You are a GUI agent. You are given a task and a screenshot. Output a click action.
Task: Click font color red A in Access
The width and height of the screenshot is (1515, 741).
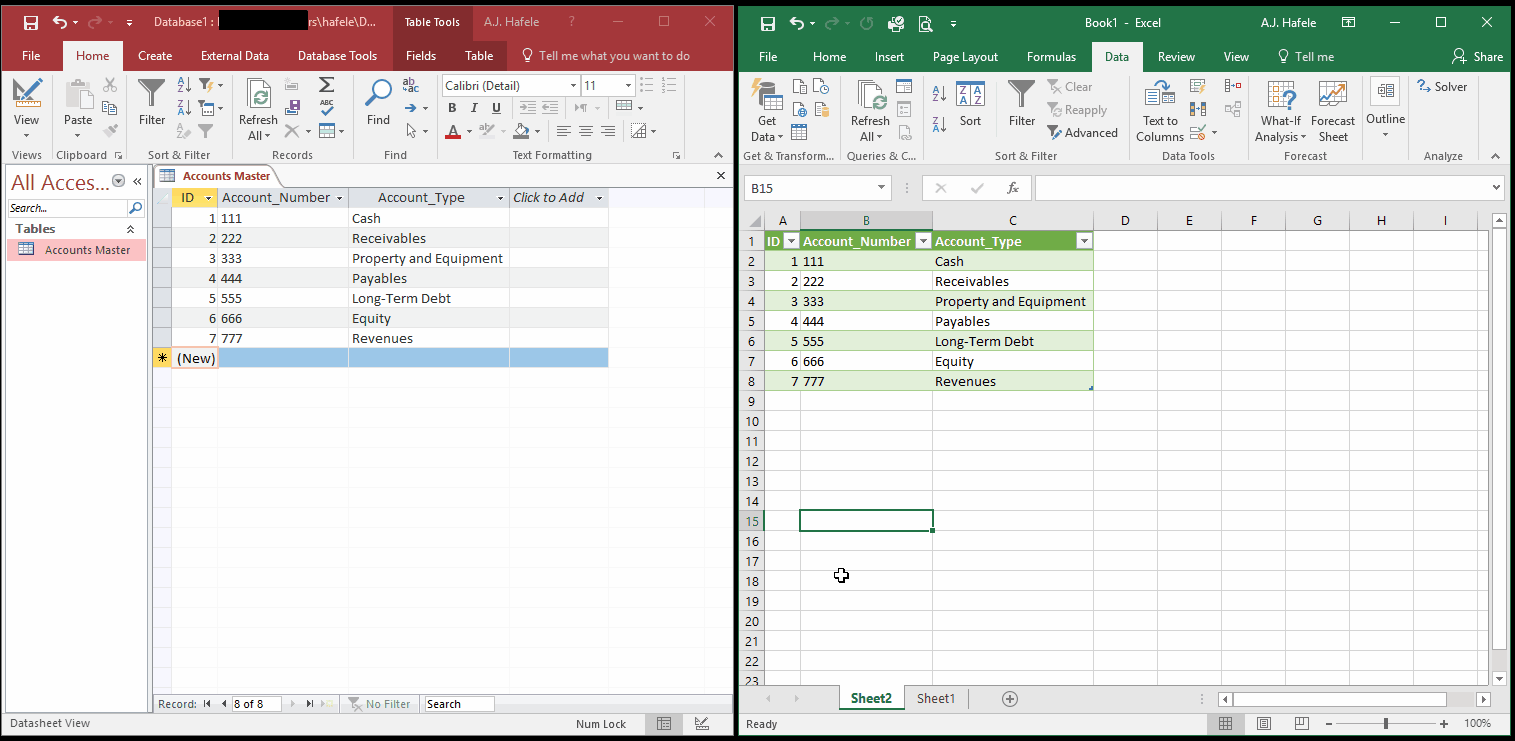[452, 131]
